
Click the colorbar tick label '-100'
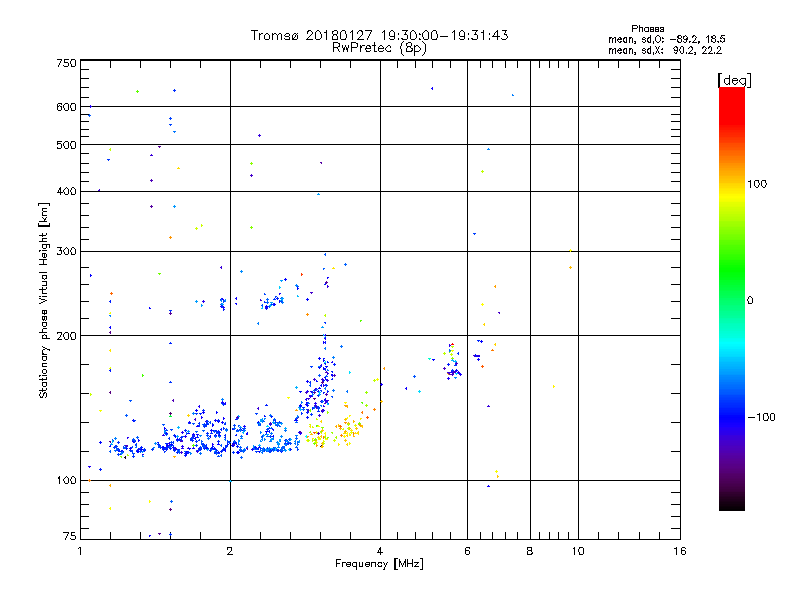[761, 417]
